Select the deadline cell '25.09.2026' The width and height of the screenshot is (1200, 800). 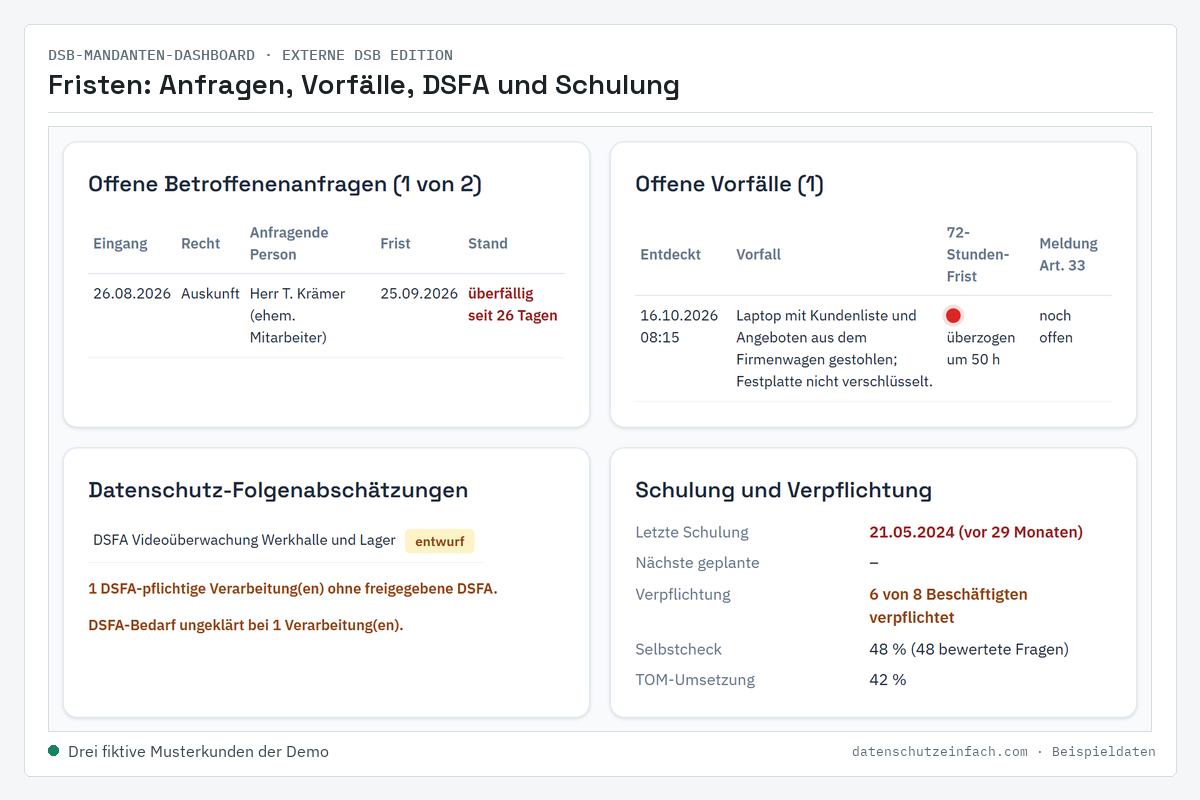419,293
